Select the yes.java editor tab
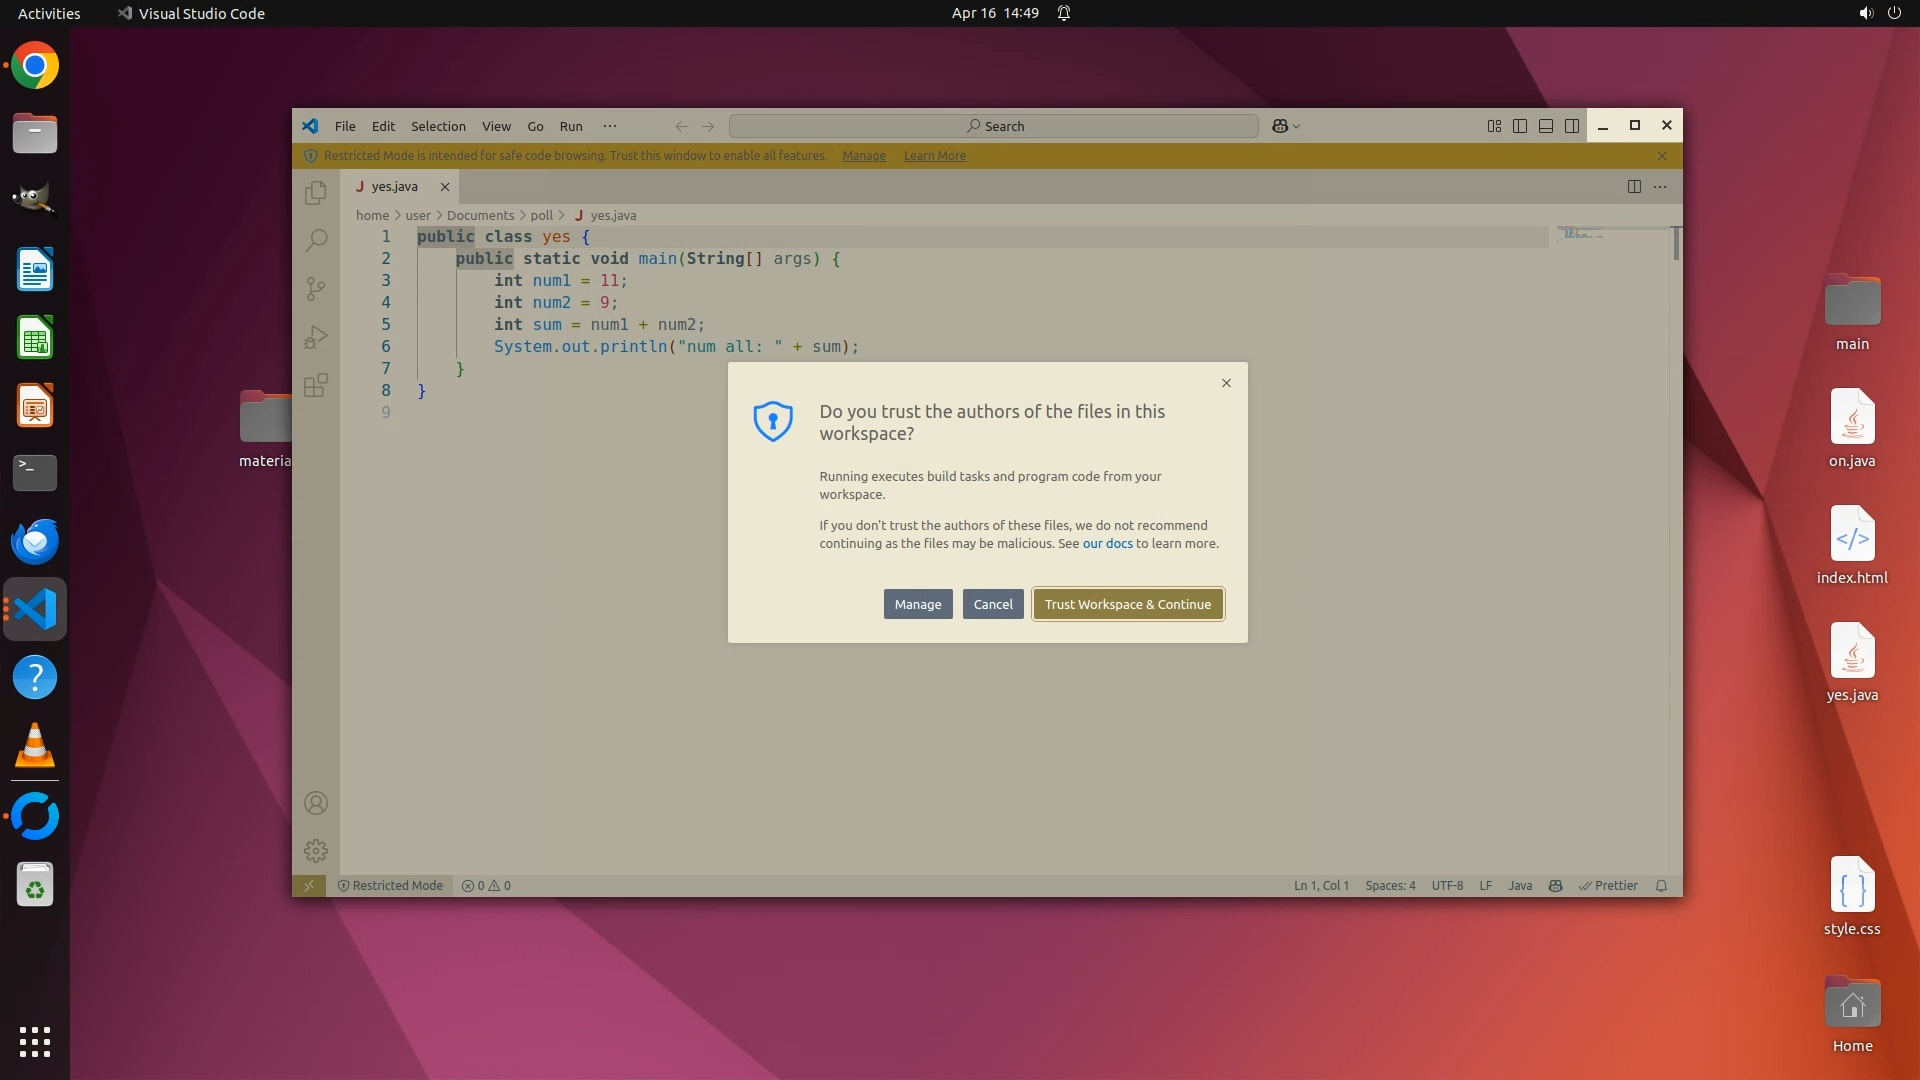 tap(394, 187)
